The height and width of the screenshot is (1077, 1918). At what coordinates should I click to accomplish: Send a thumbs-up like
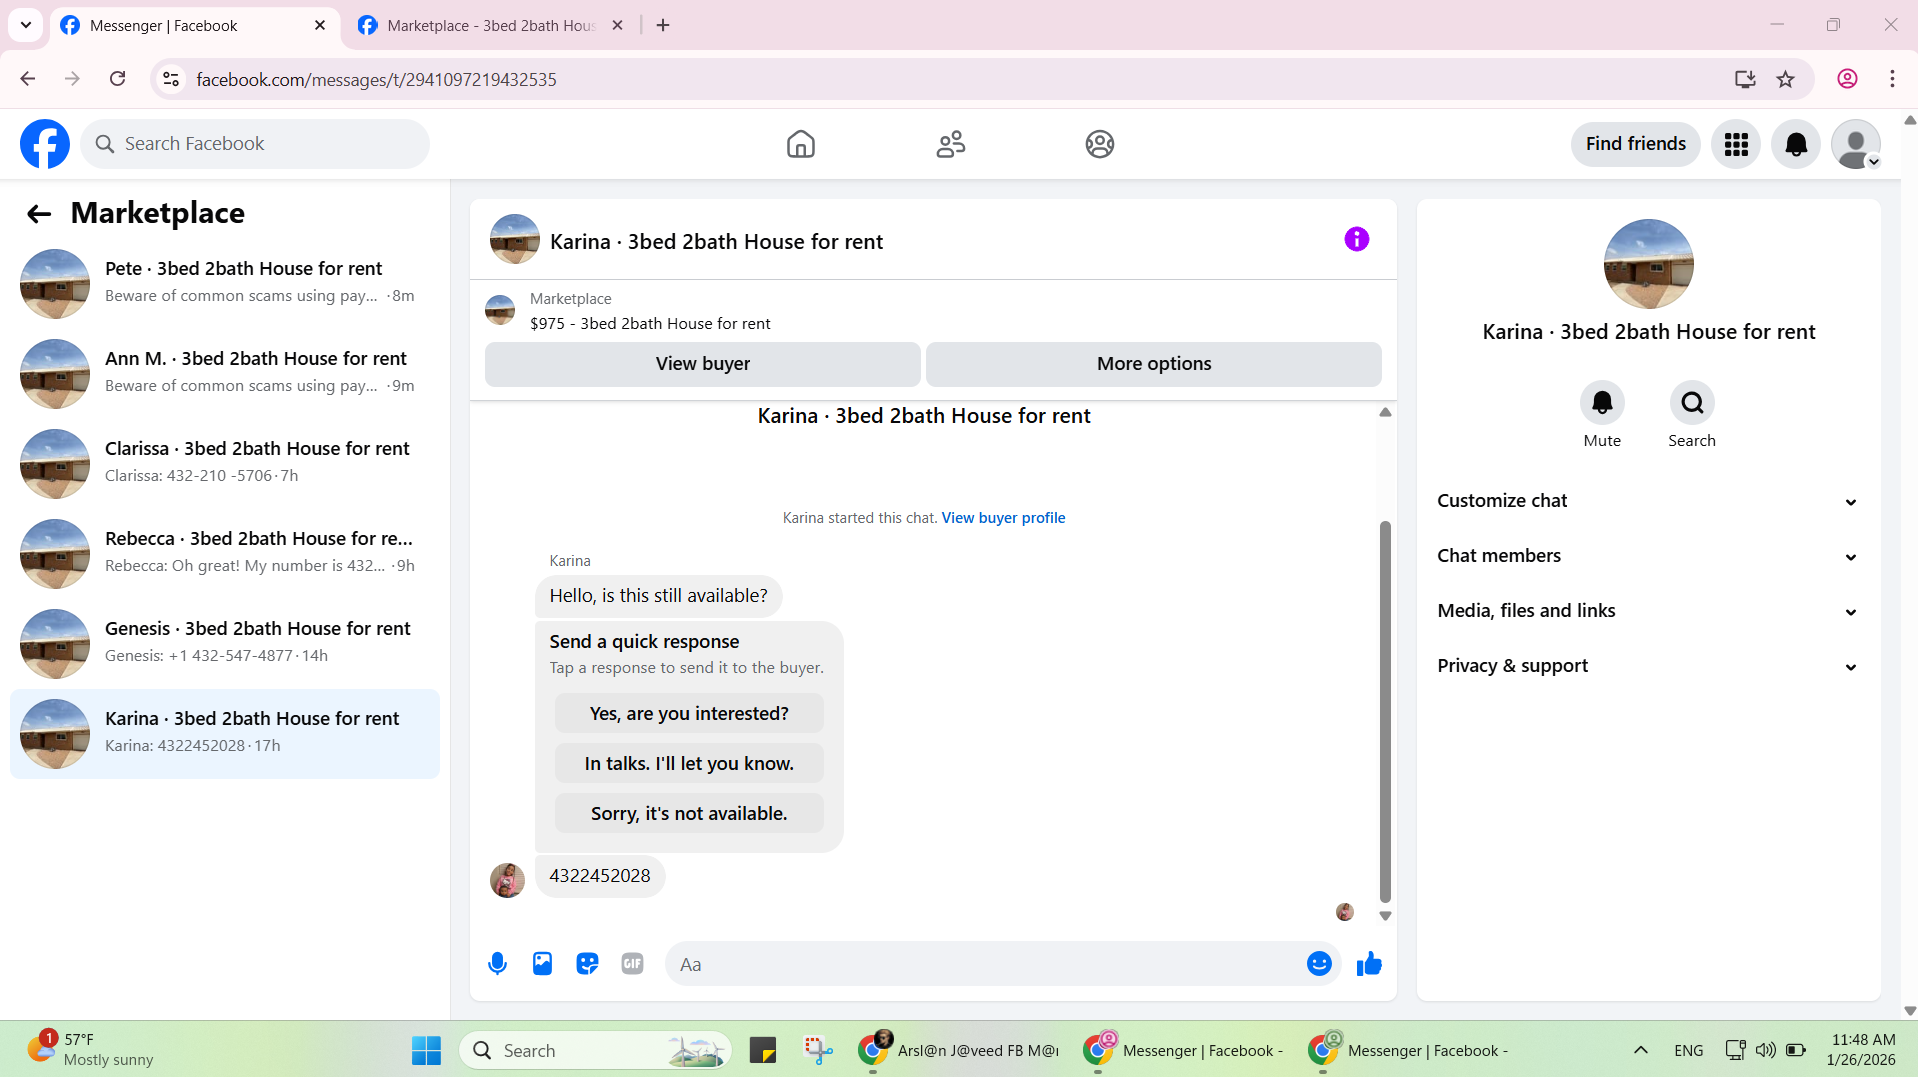1369,964
